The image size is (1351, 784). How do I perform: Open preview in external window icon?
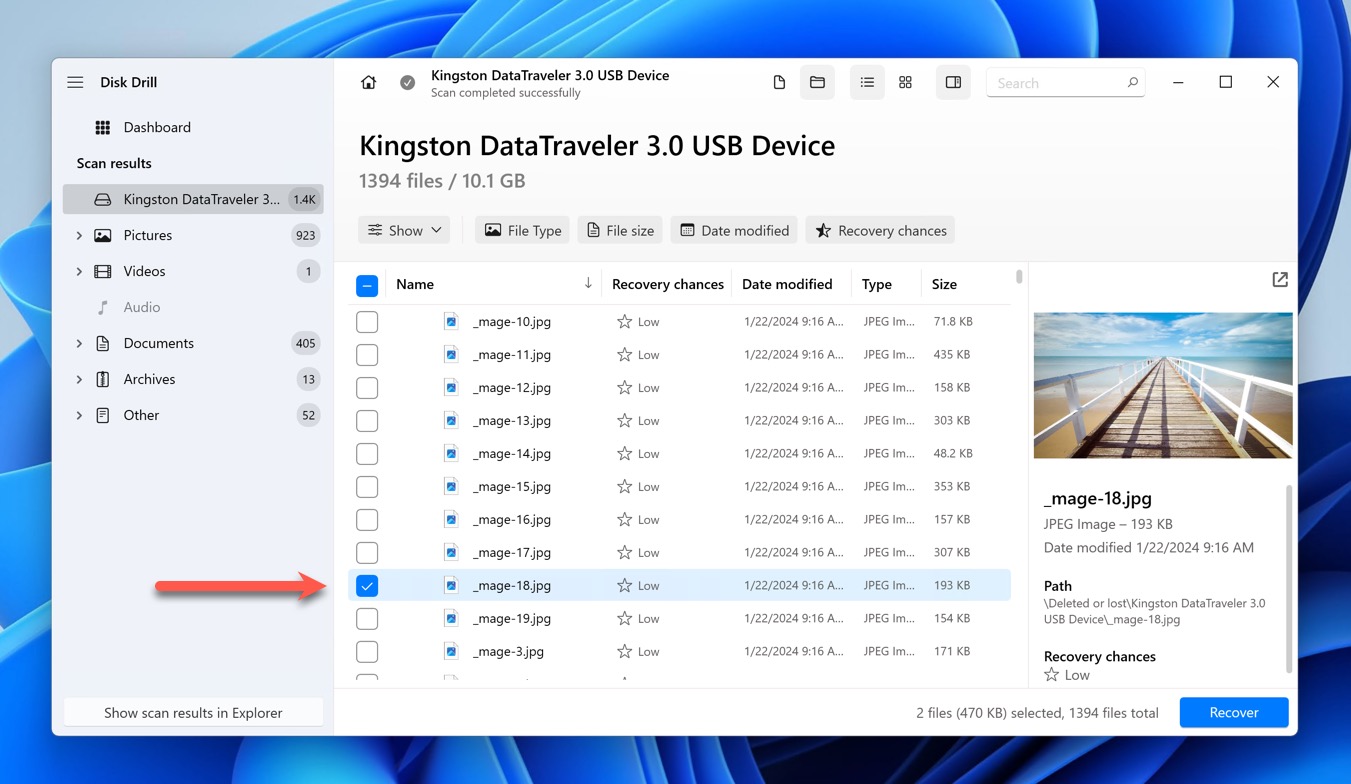[x=1280, y=280]
